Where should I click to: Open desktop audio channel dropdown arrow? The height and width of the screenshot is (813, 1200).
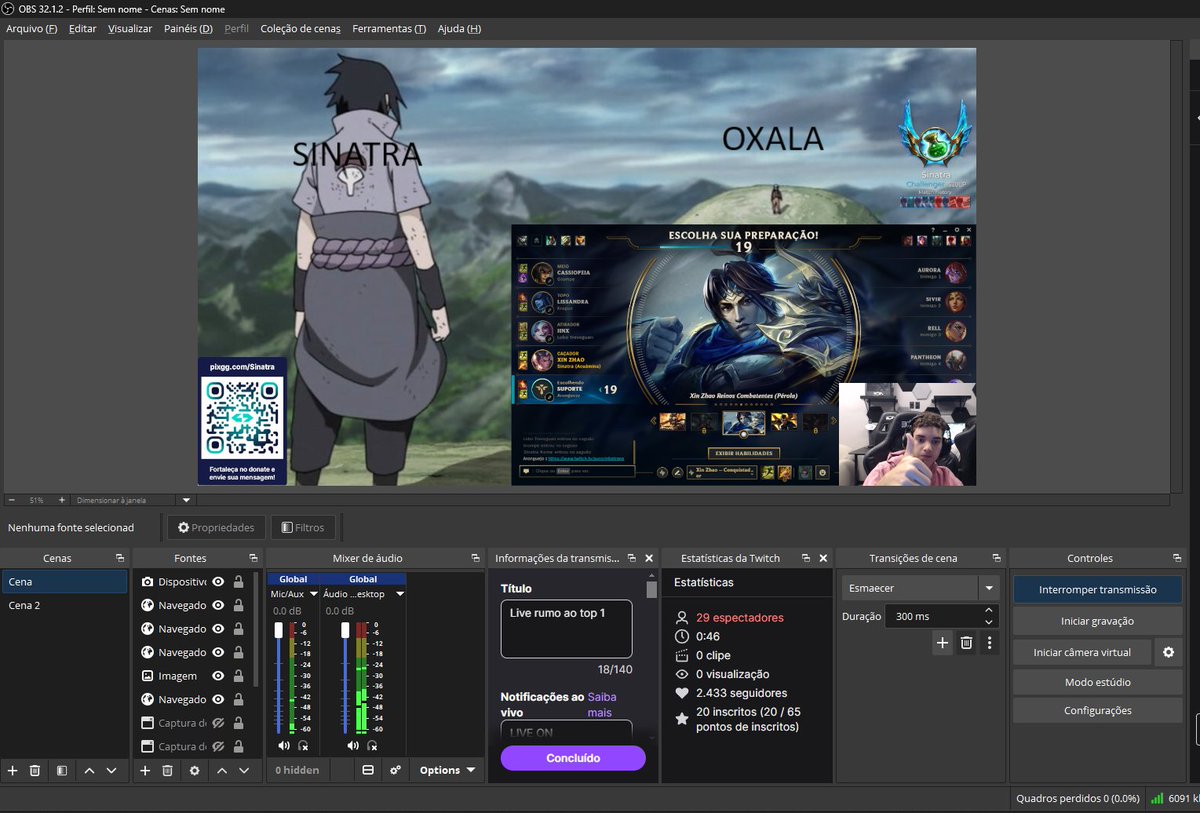point(399,594)
